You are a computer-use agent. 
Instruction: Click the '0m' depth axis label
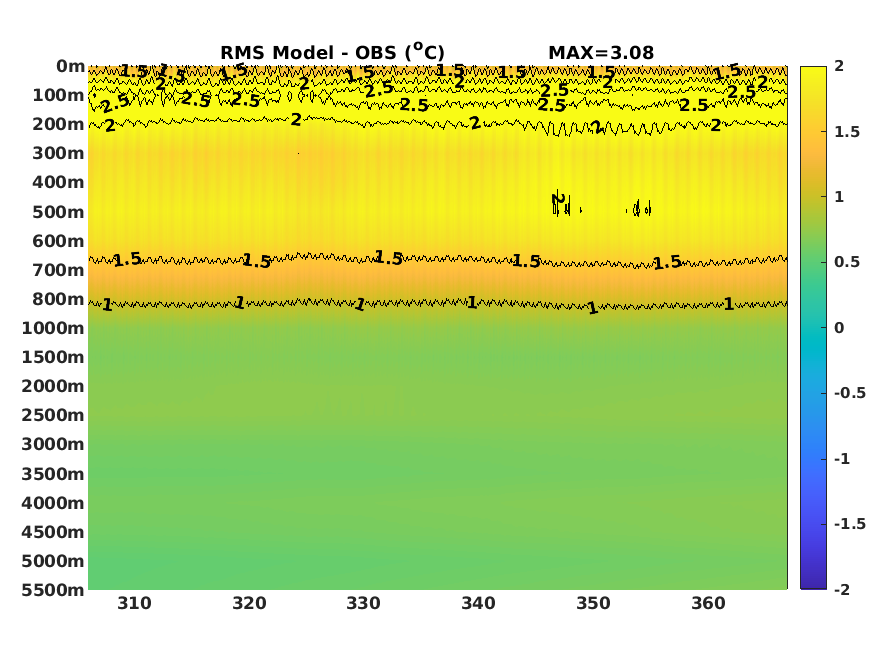click(70, 66)
